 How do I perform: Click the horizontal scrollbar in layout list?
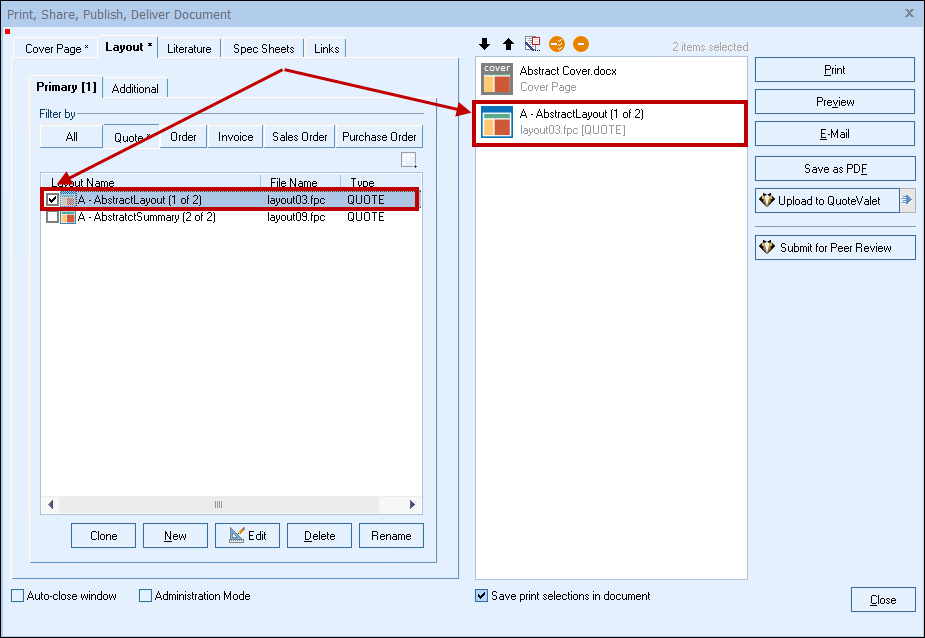231,505
